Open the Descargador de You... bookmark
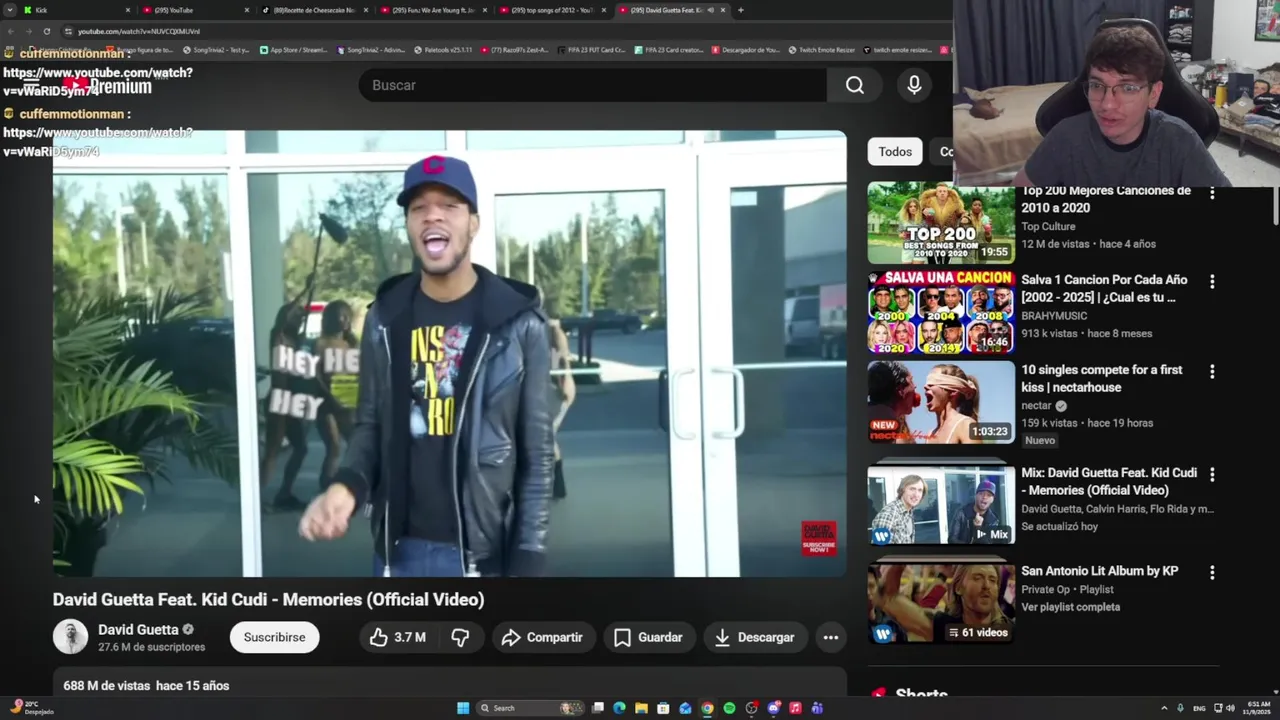1280x720 pixels. pos(745,50)
